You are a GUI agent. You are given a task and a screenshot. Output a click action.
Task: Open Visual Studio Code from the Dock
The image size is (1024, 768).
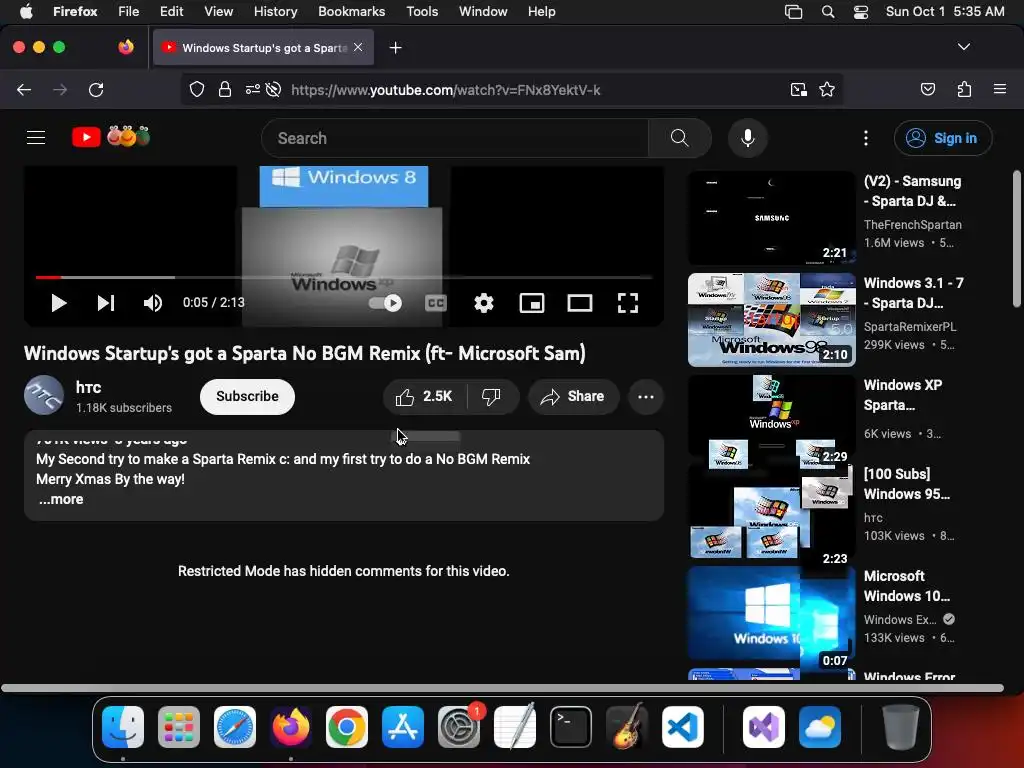(682, 727)
